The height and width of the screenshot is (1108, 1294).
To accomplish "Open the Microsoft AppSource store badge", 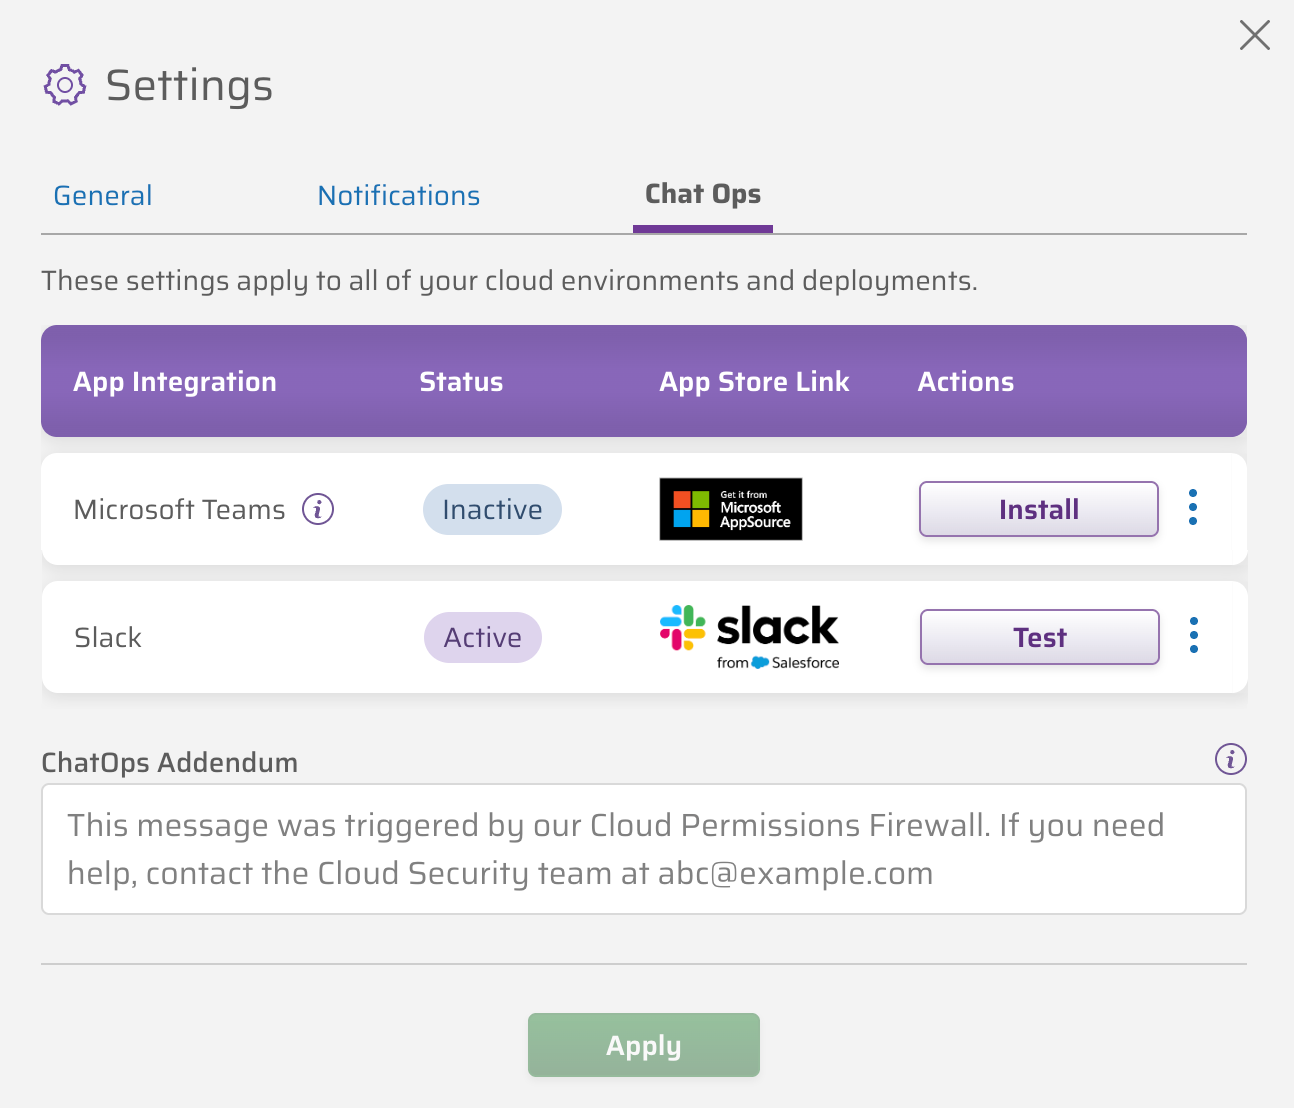I will pos(730,509).
